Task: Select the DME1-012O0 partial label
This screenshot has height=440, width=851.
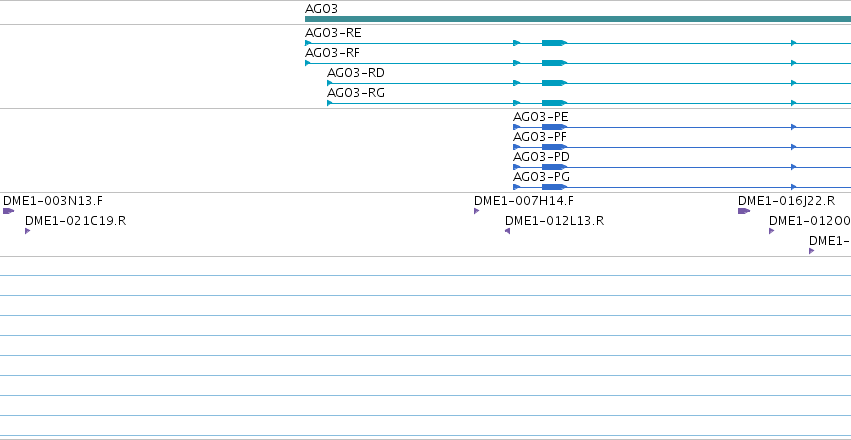Action: point(810,221)
